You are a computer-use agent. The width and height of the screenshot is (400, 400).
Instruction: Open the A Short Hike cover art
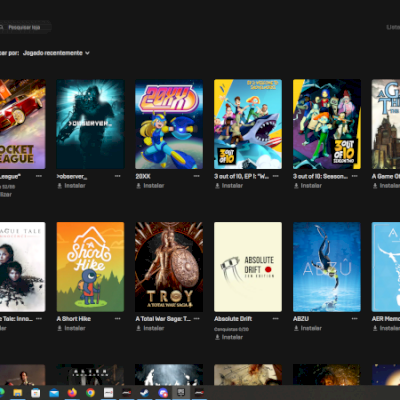point(90,267)
